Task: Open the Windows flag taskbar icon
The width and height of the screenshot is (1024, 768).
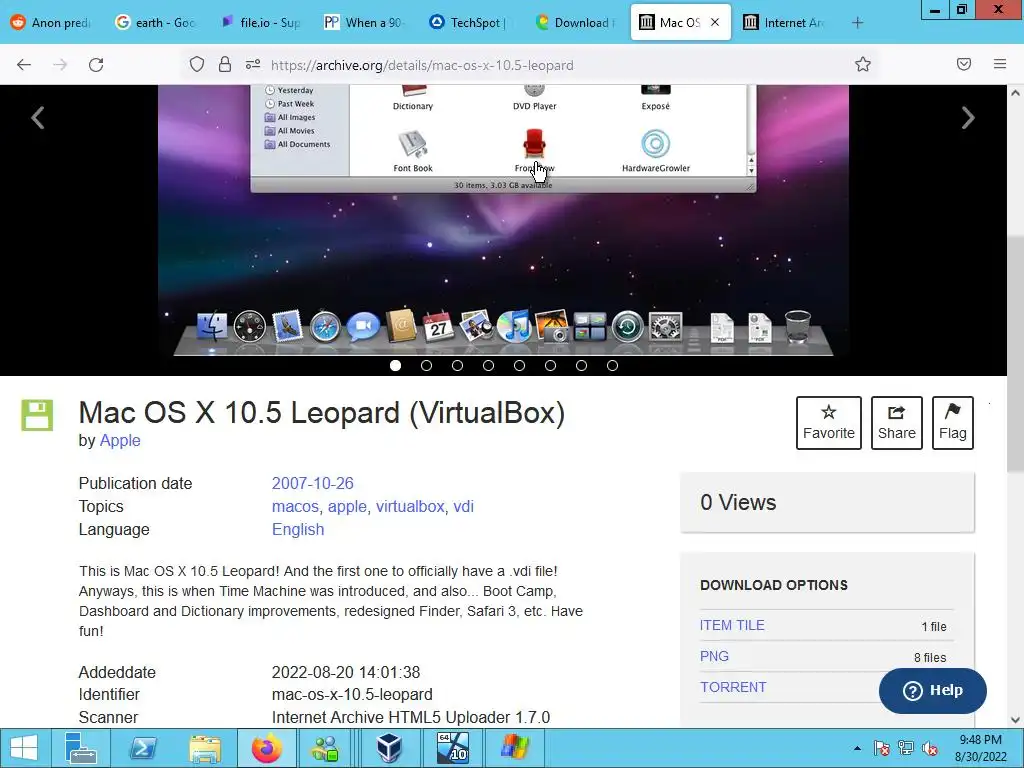Action: tap(515, 748)
